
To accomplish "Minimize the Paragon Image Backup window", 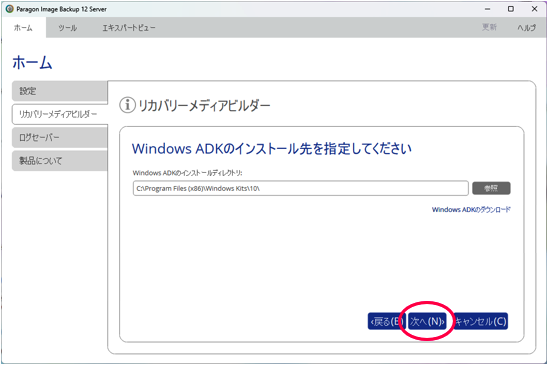I will click(488, 9).
